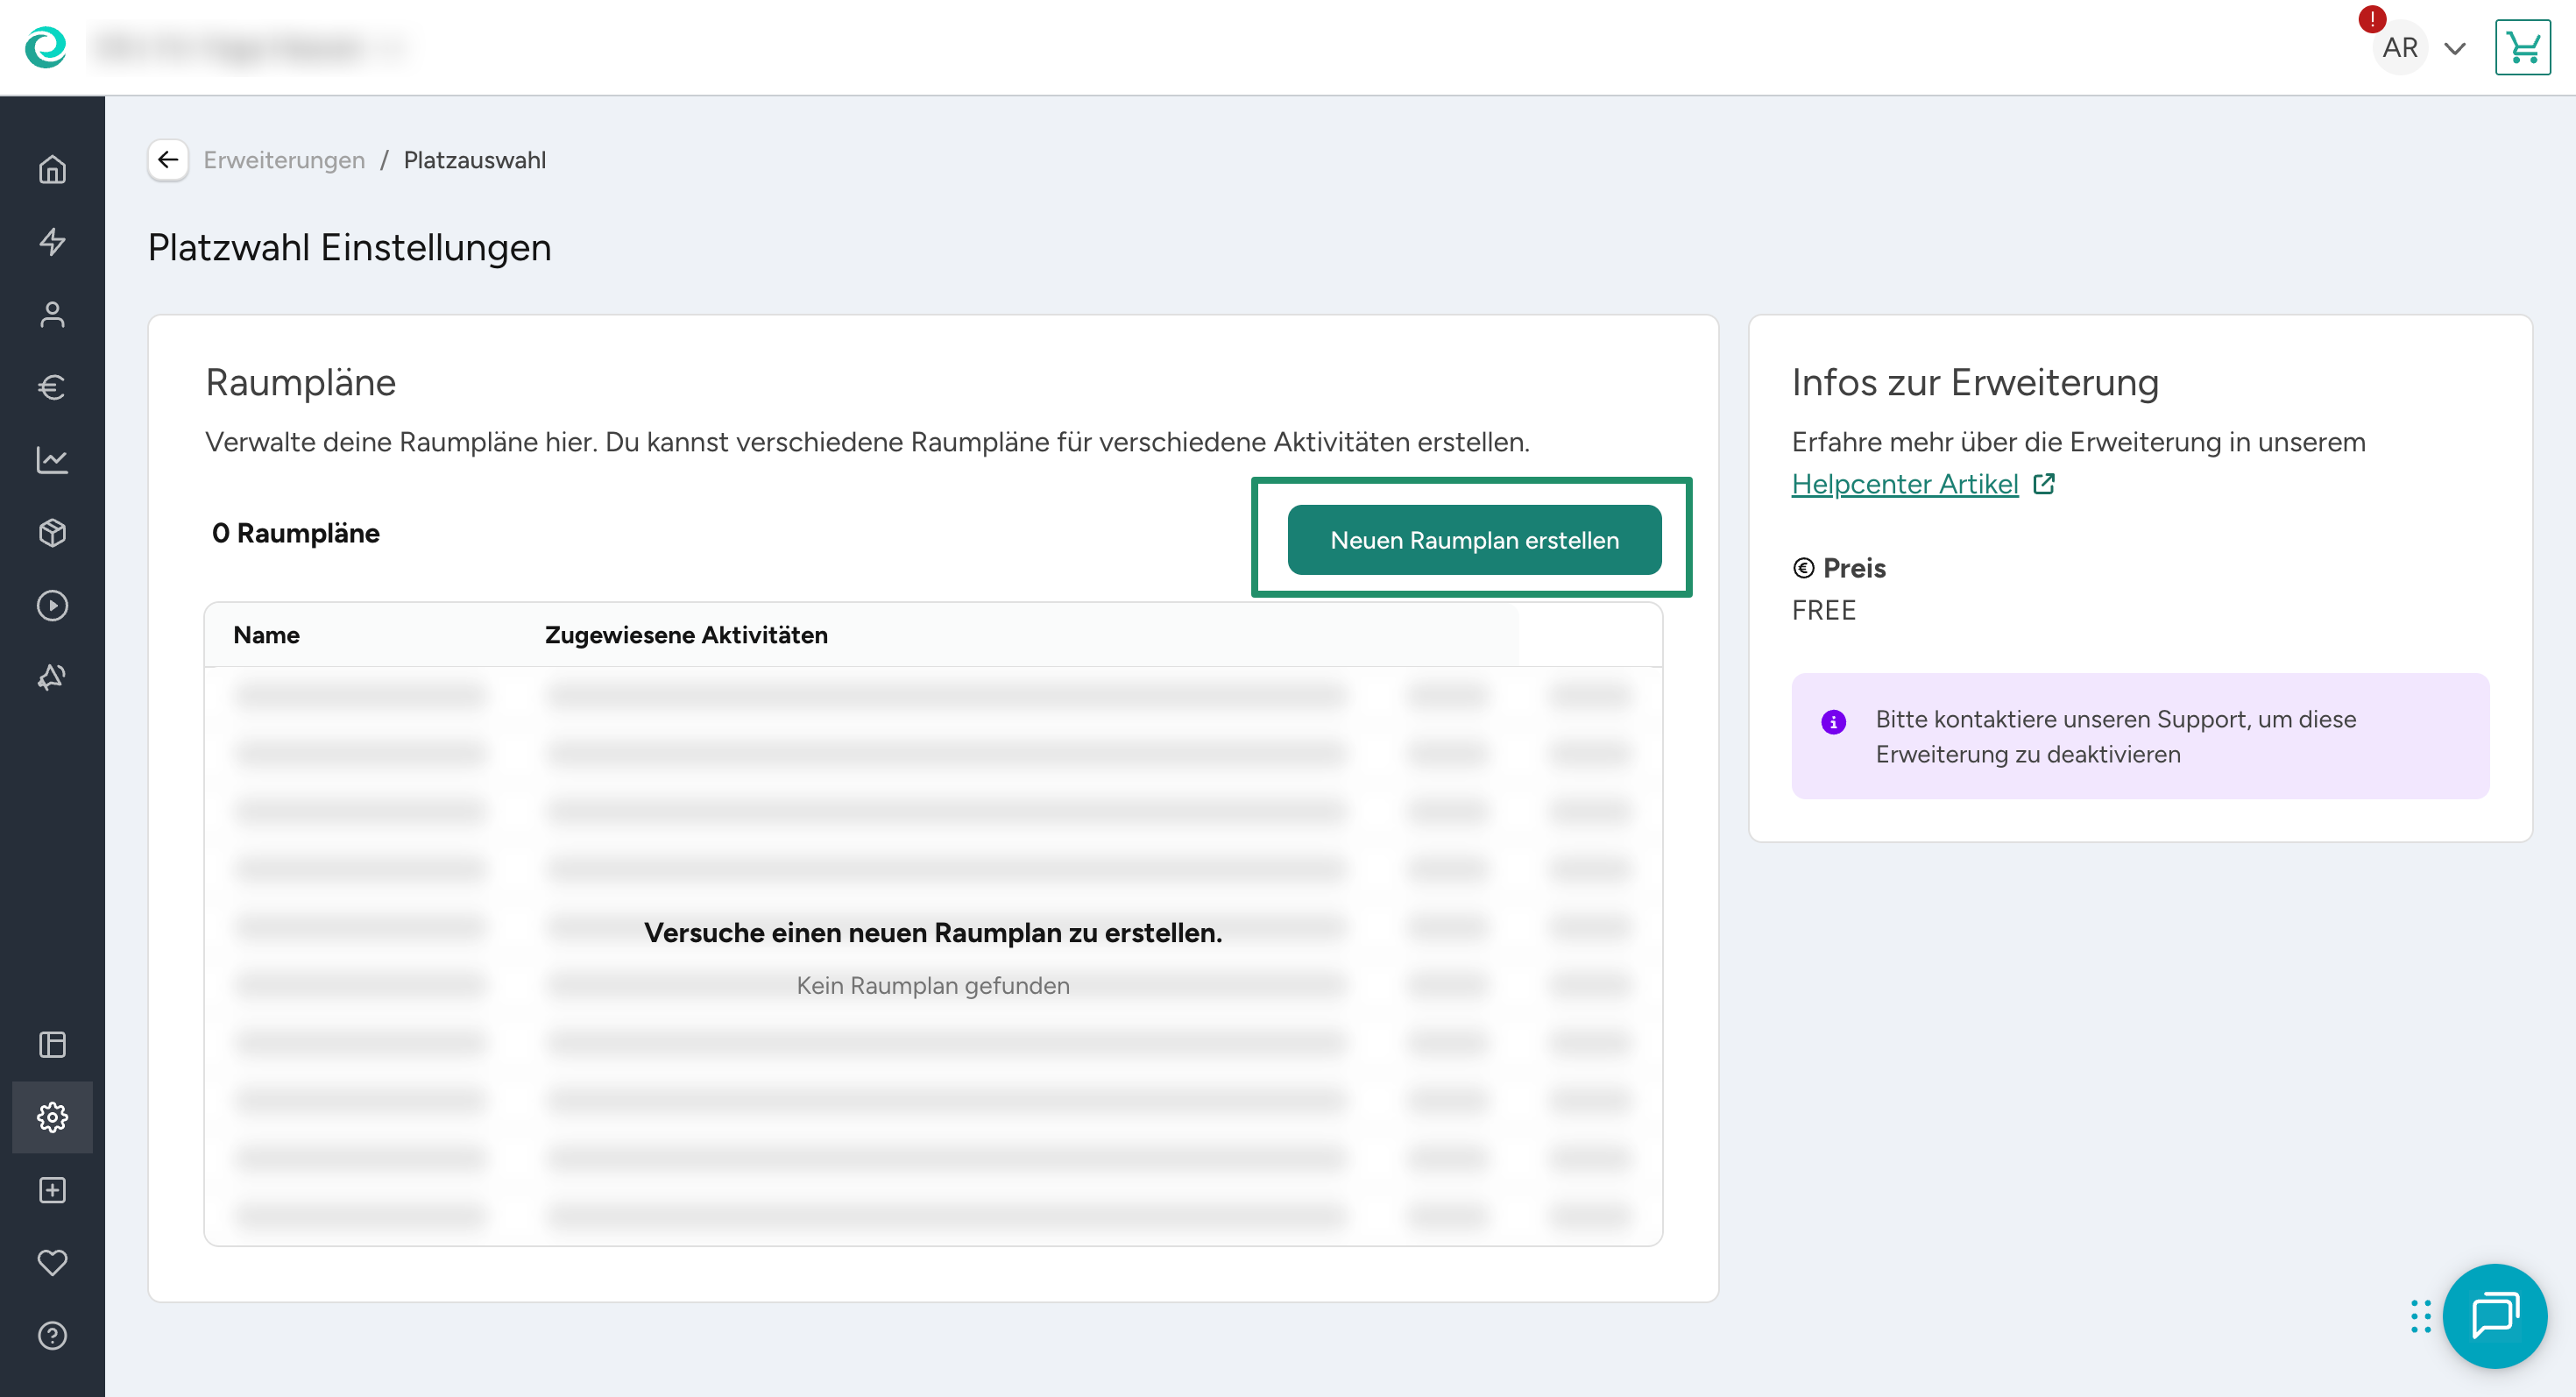
Task: Select the settings gear sidebar icon
Action: [52, 1117]
